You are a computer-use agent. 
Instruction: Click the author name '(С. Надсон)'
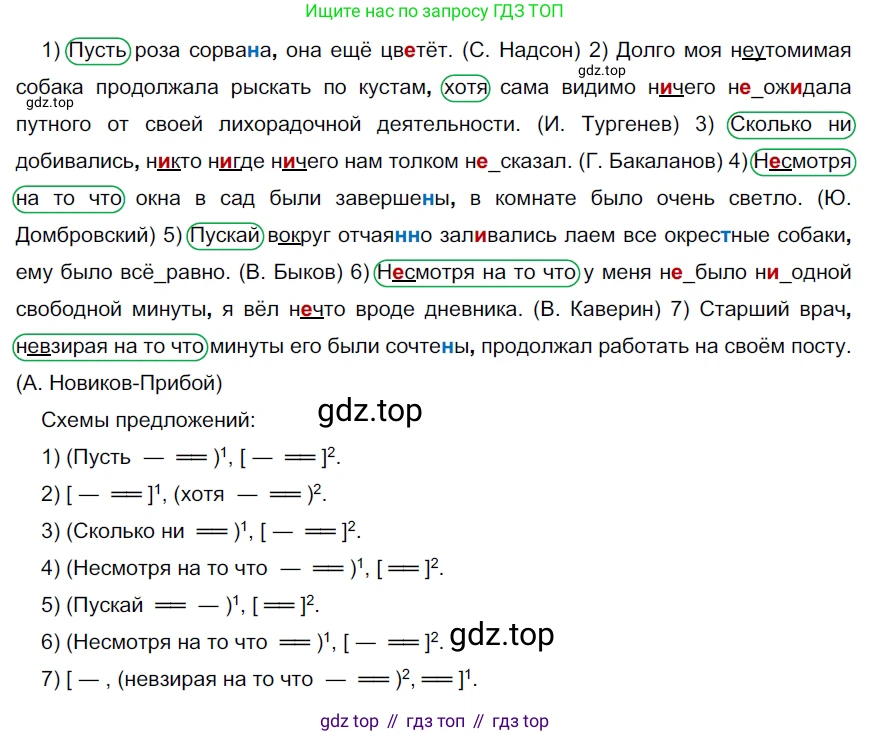click(x=521, y=51)
